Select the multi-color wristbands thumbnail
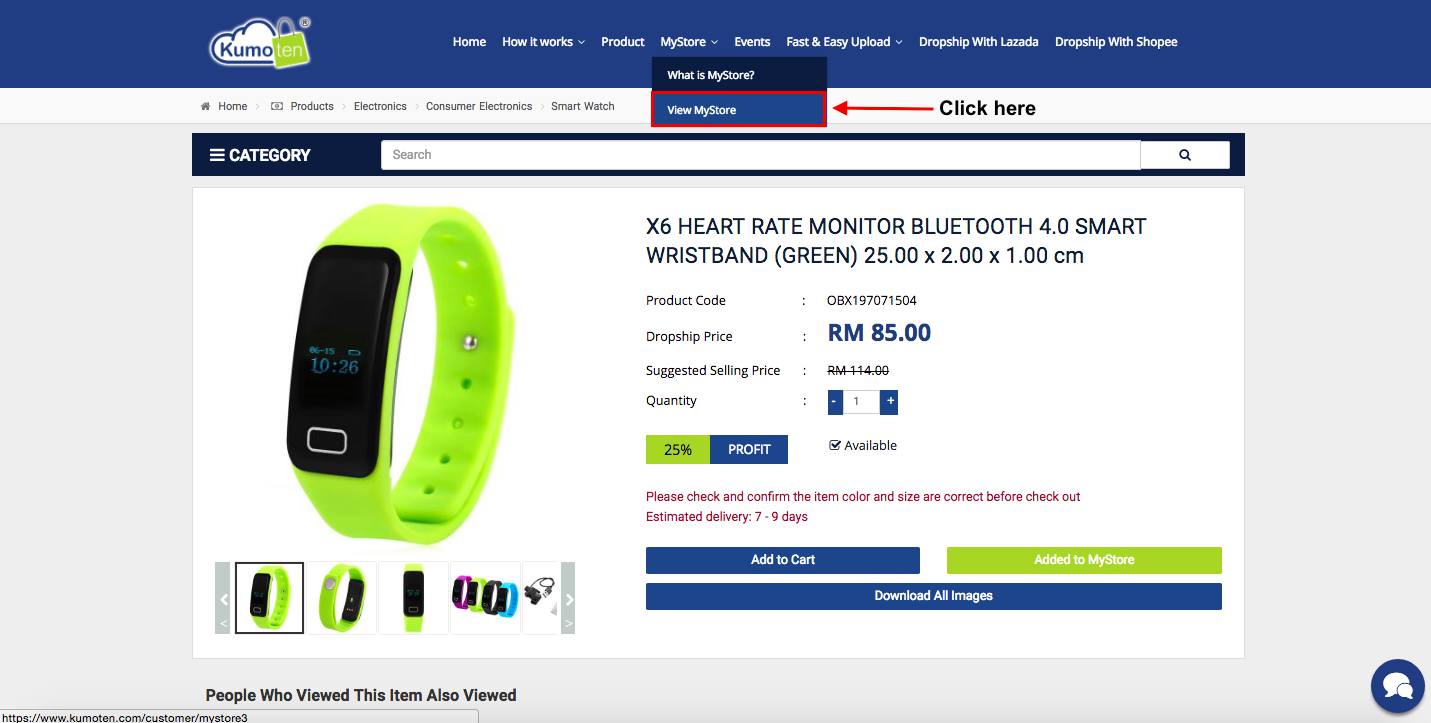Image resolution: width=1431 pixels, height=723 pixels. [x=485, y=598]
